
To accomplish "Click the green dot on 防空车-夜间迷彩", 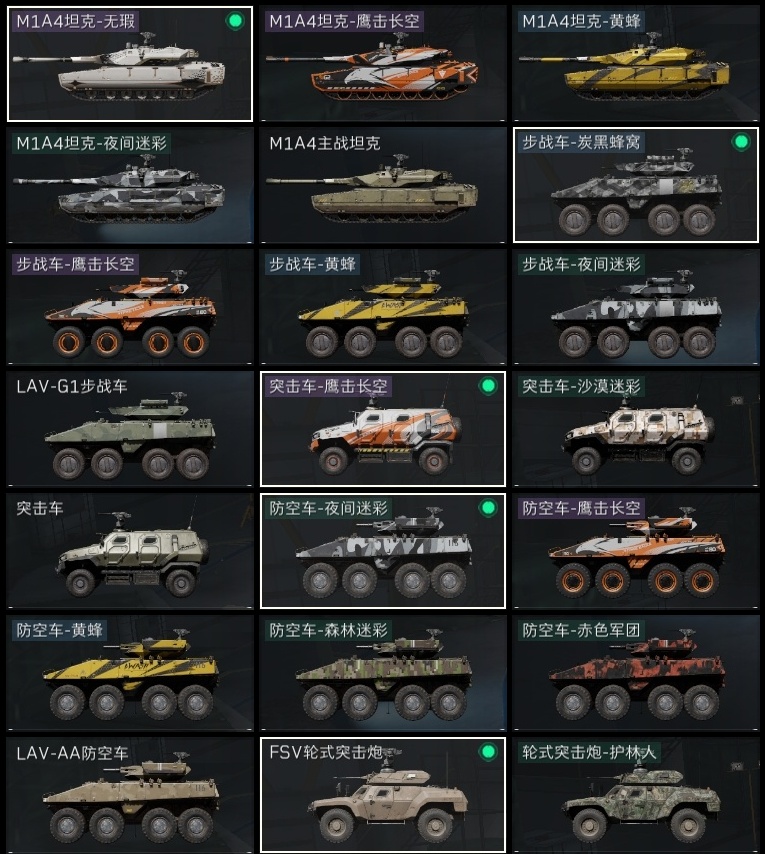I will (488, 508).
